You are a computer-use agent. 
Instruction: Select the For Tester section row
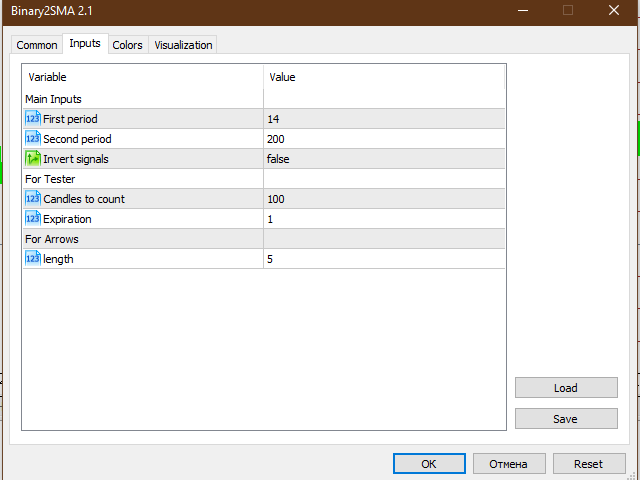tap(264, 179)
